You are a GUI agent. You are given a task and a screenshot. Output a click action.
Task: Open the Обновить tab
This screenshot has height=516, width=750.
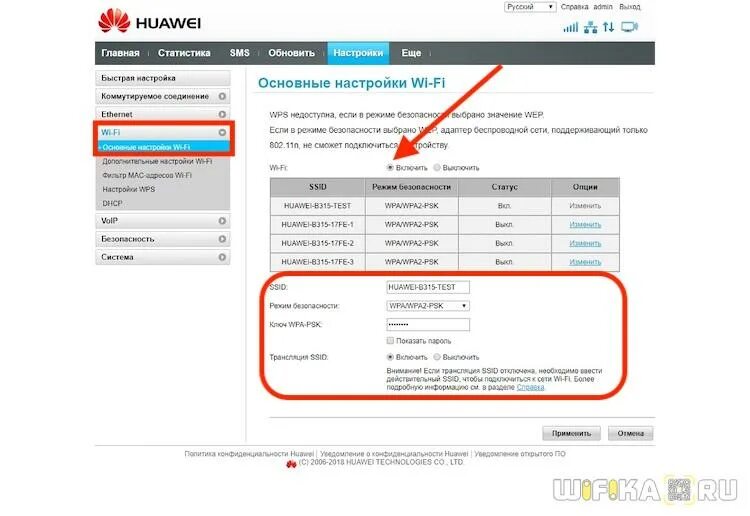291,53
